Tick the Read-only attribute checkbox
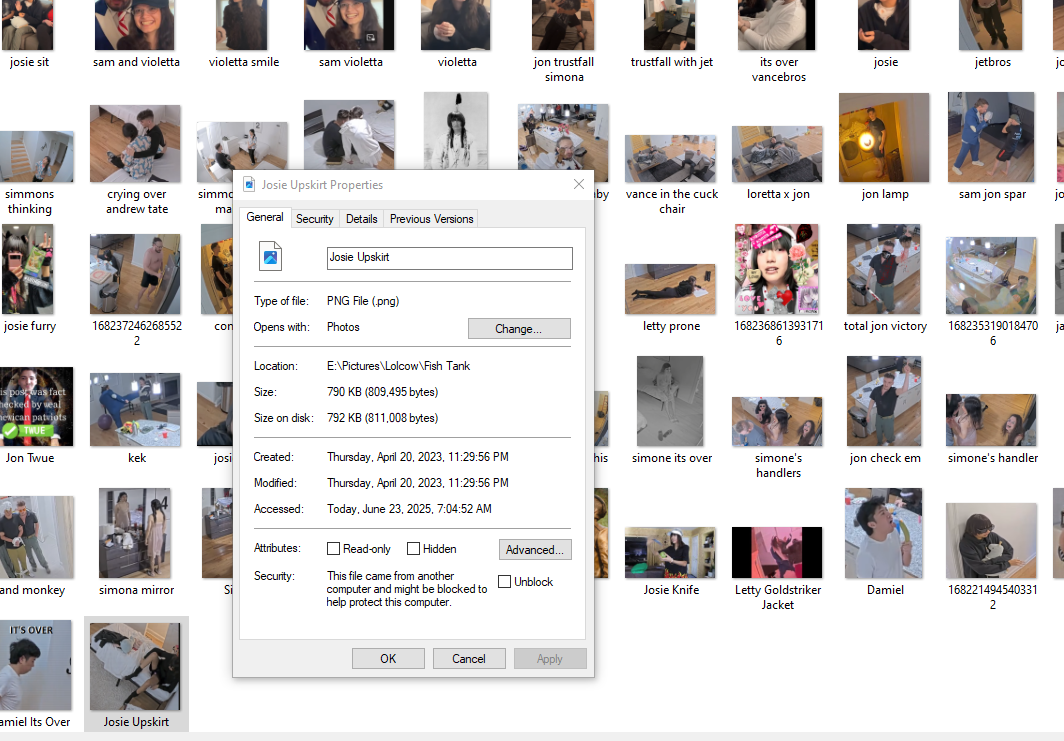This screenshot has height=741, width=1064. click(x=333, y=548)
